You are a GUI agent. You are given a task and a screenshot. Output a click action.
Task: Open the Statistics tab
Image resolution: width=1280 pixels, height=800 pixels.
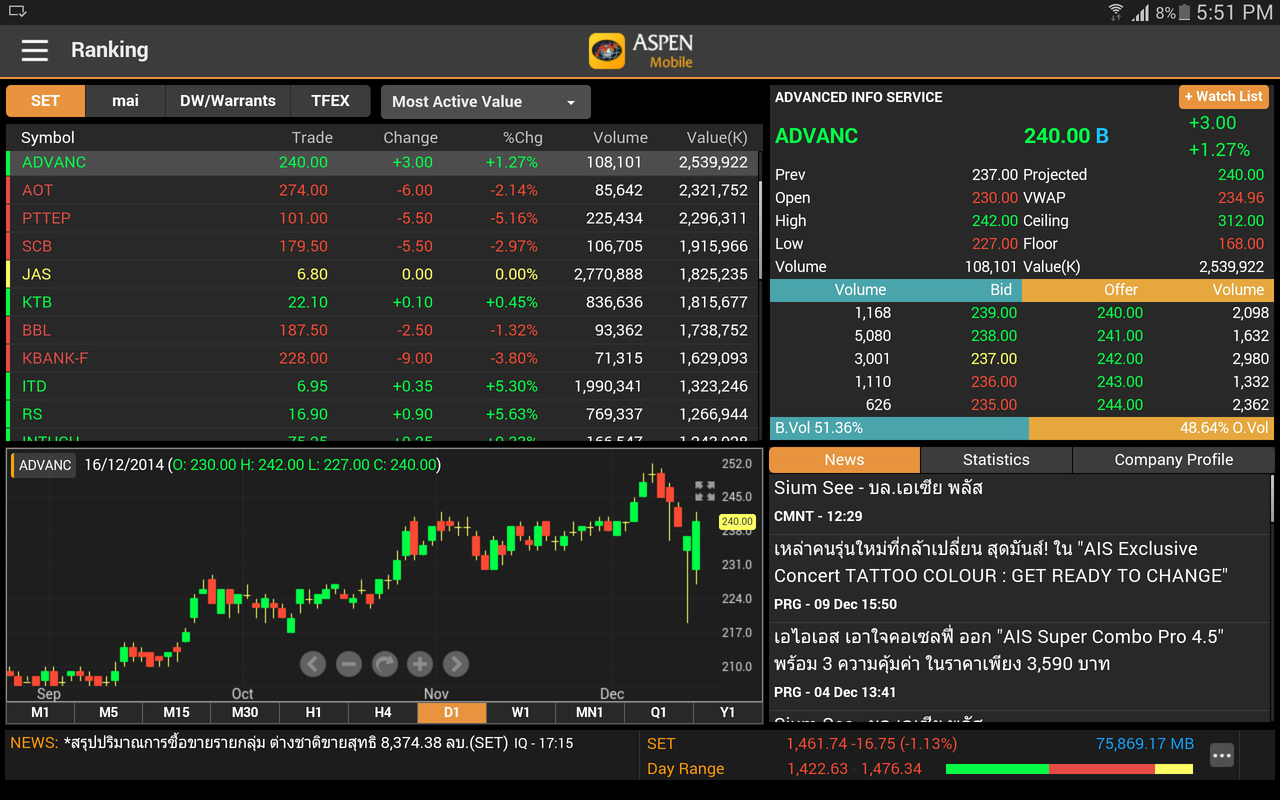coord(996,460)
